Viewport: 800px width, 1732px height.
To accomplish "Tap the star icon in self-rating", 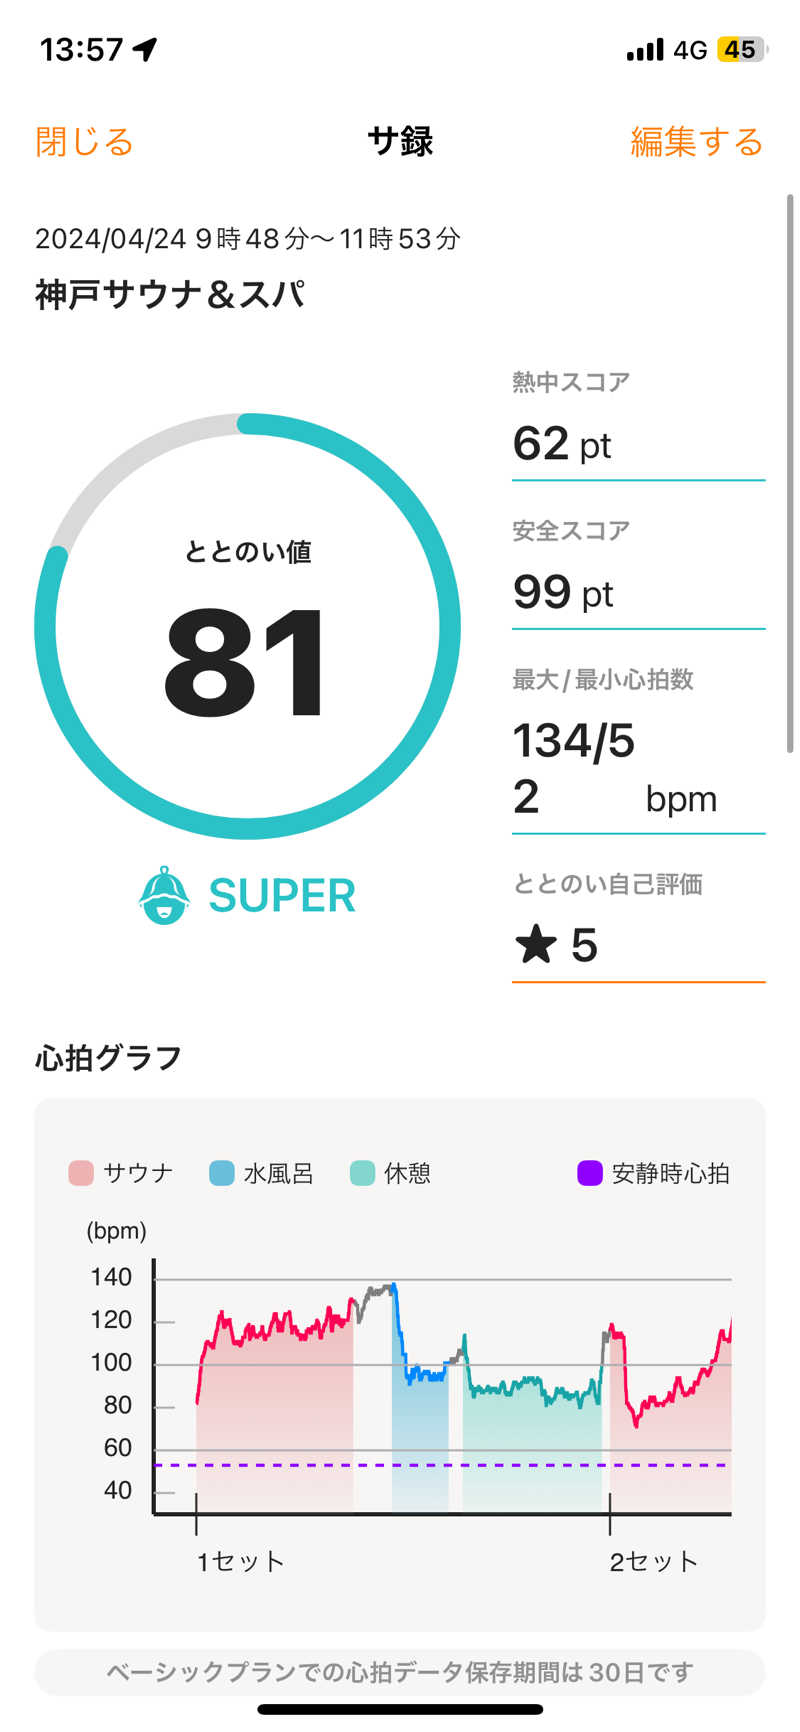I will click(536, 945).
